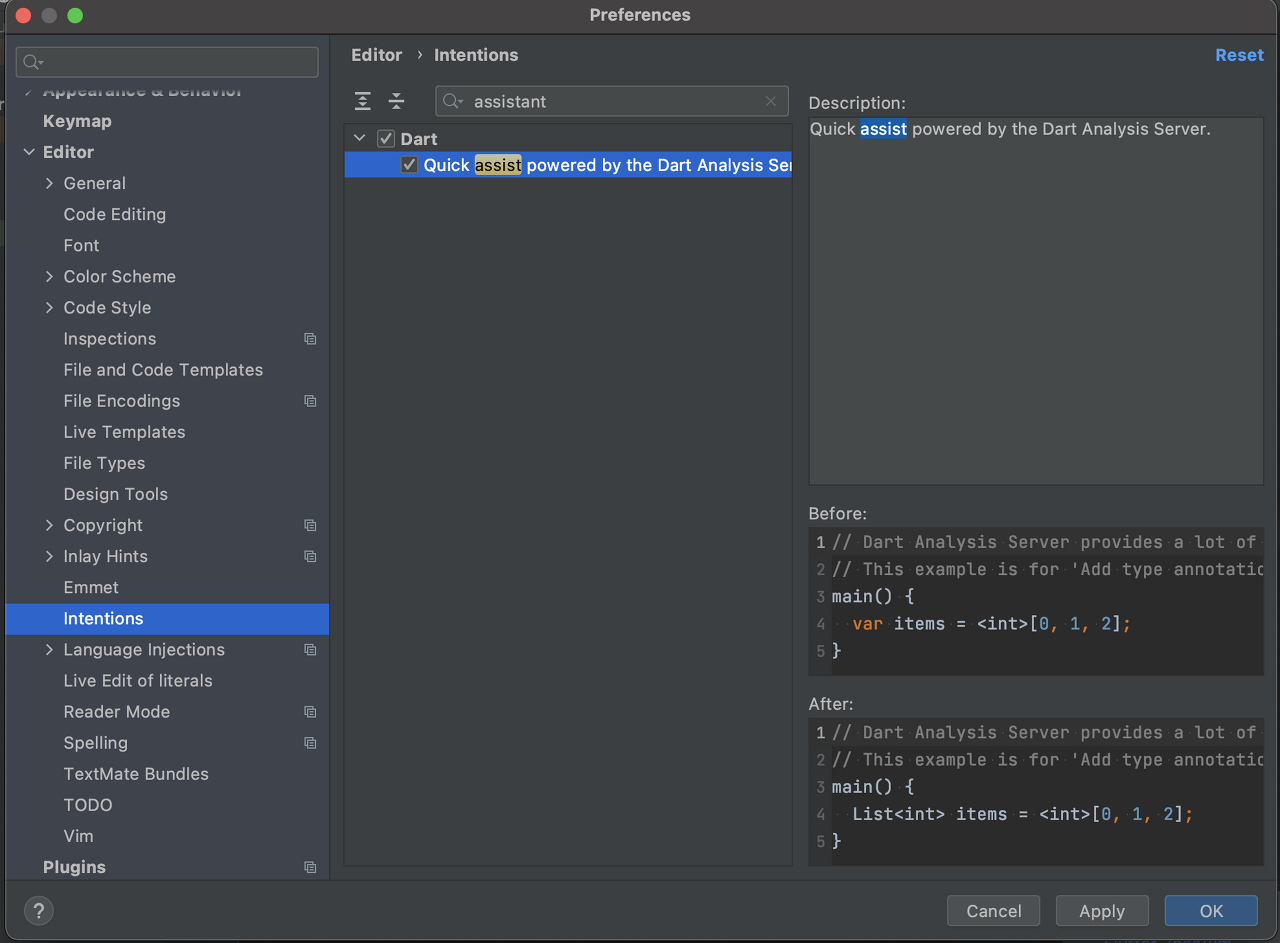Open the search options magnifier in the intentions filter
The height and width of the screenshot is (943, 1280).
click(452, 101)
